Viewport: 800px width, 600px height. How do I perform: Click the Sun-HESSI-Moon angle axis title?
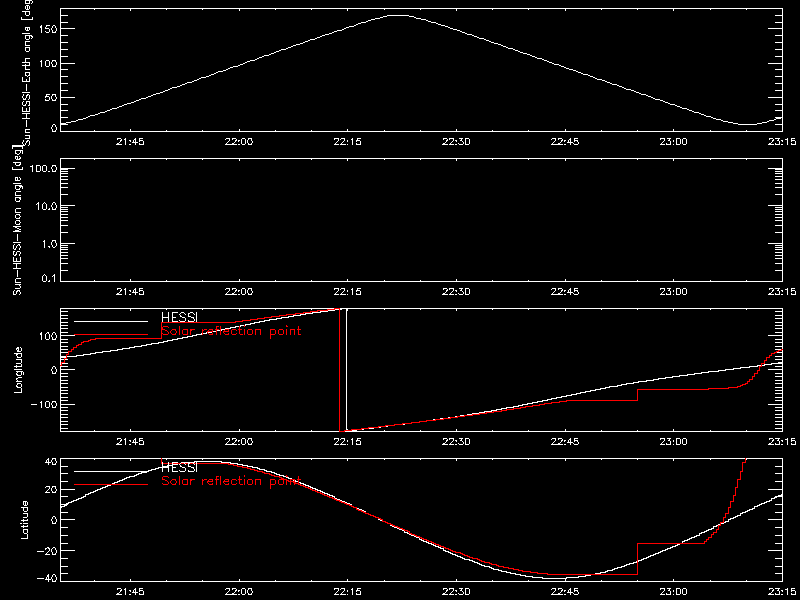tap(18, 220)
